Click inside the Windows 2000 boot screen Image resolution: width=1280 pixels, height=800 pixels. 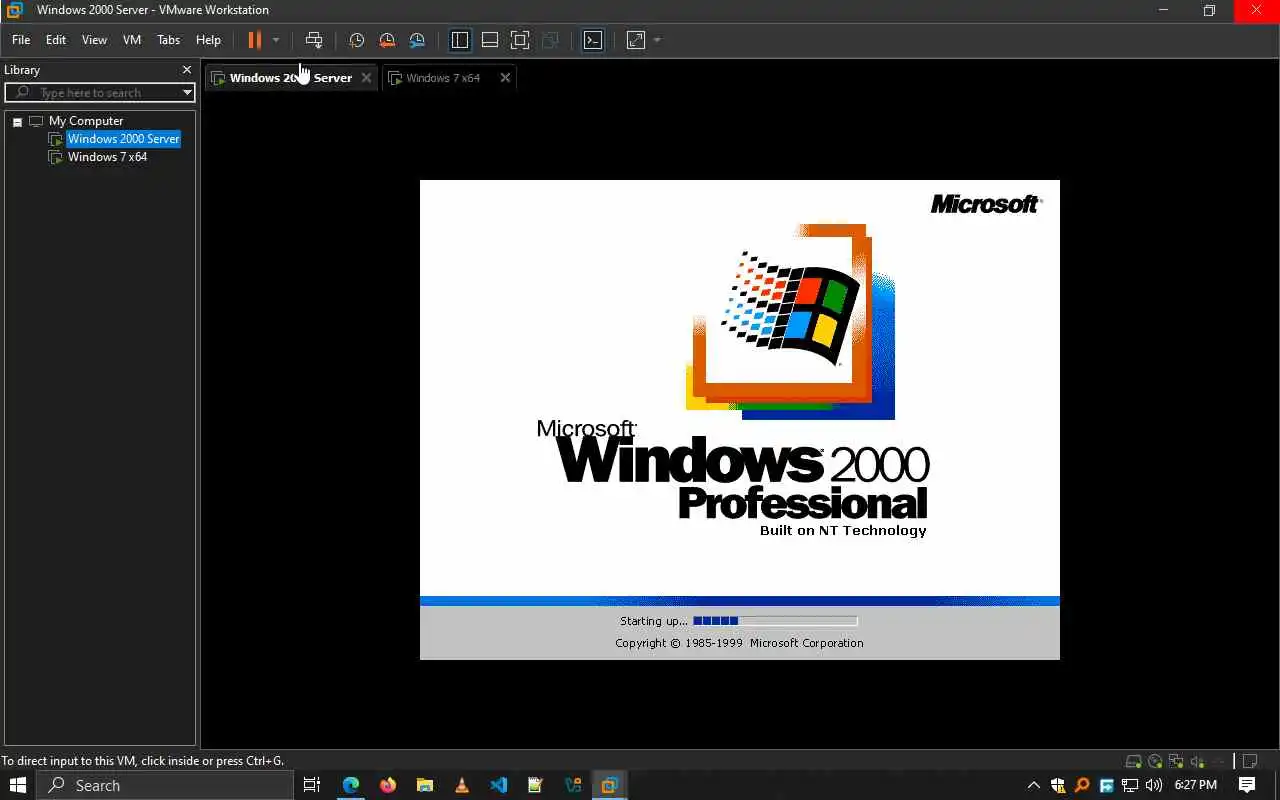(740, 420)
